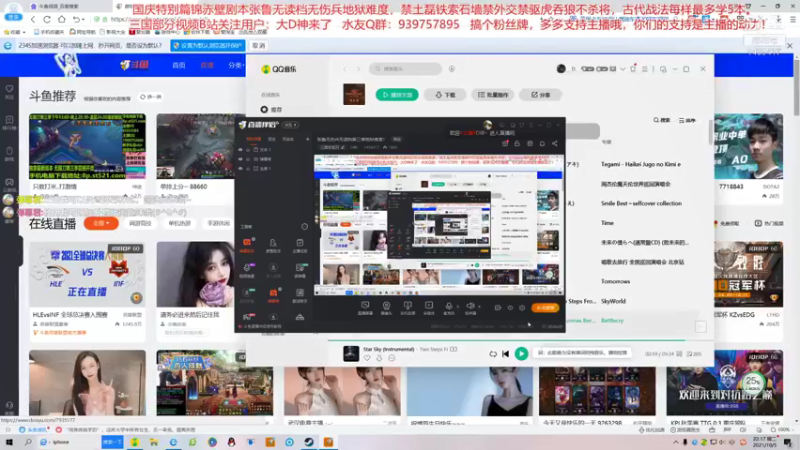This screenshot has height=450, width=800.
Task: Click the third icon in the toolbox's first row
Action: tap(299, 243)
